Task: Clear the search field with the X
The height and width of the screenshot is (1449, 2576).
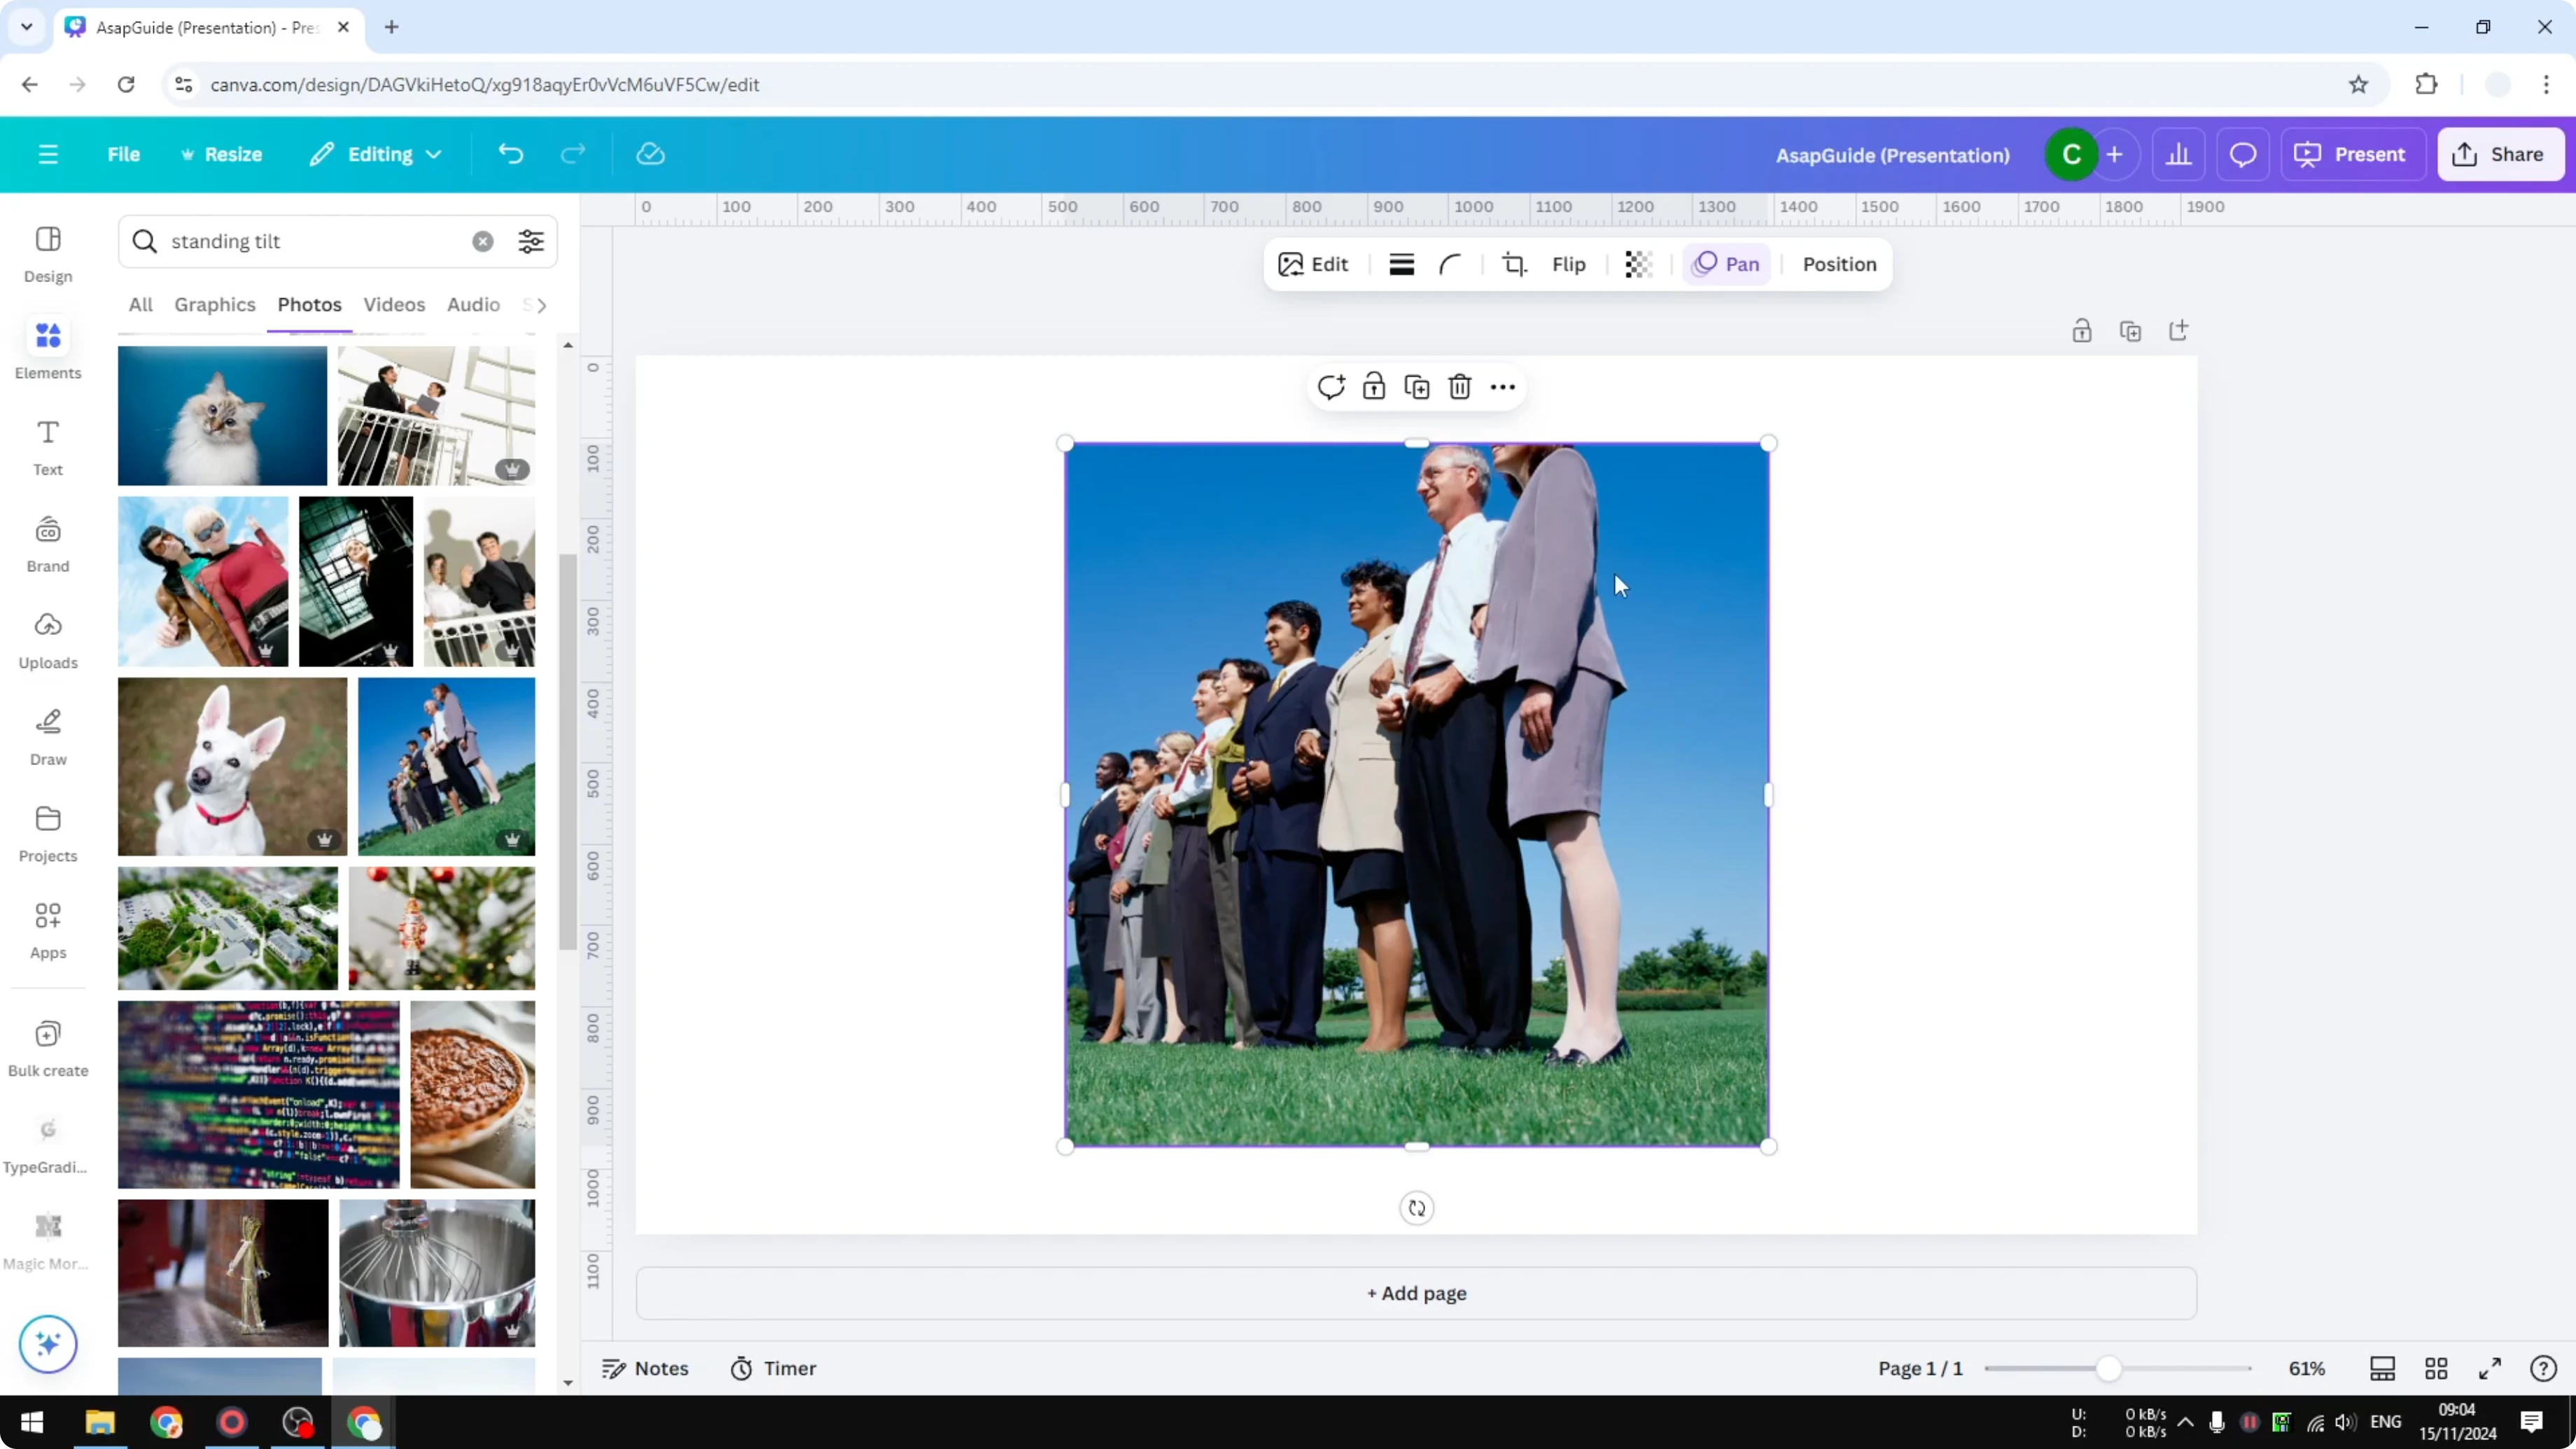Action: click(483, 241)
